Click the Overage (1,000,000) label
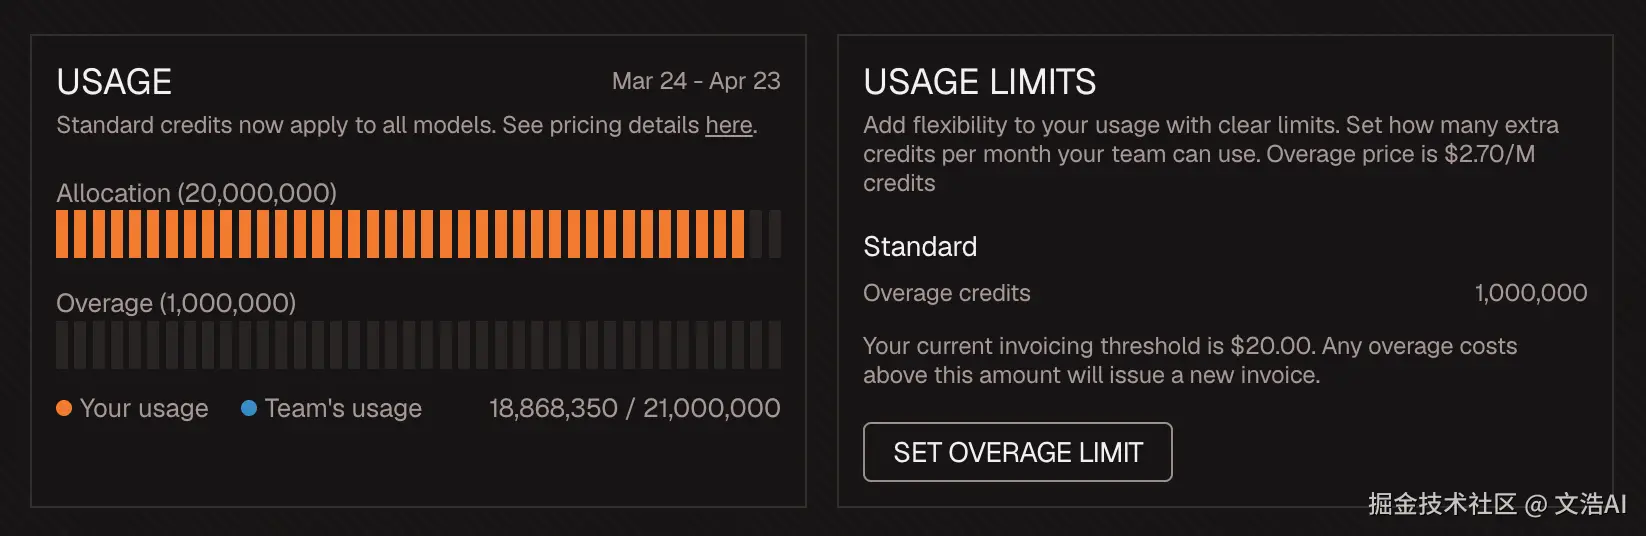Image resolution: width=1646 pixels, height=536 pixels. coord(176,303)
